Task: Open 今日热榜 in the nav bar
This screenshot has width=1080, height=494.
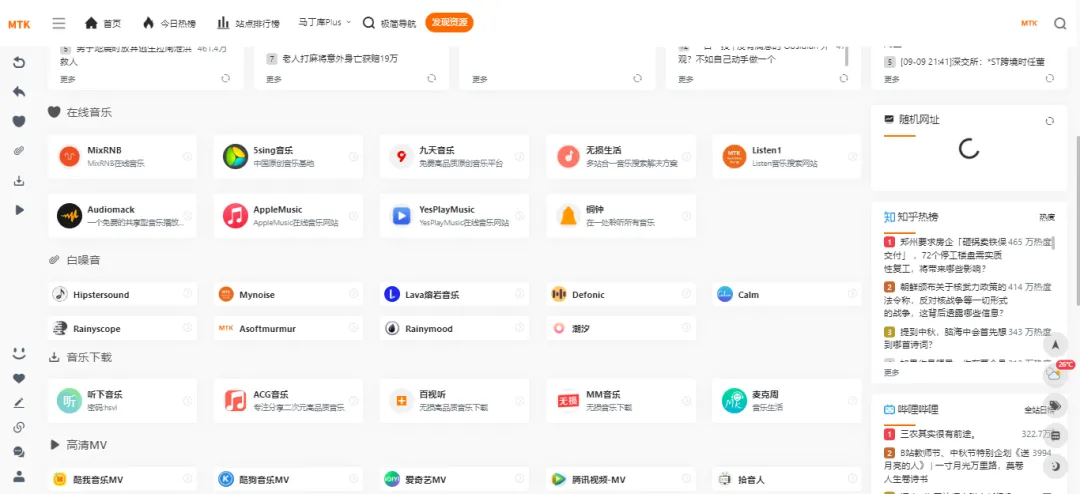Action: 169,23
